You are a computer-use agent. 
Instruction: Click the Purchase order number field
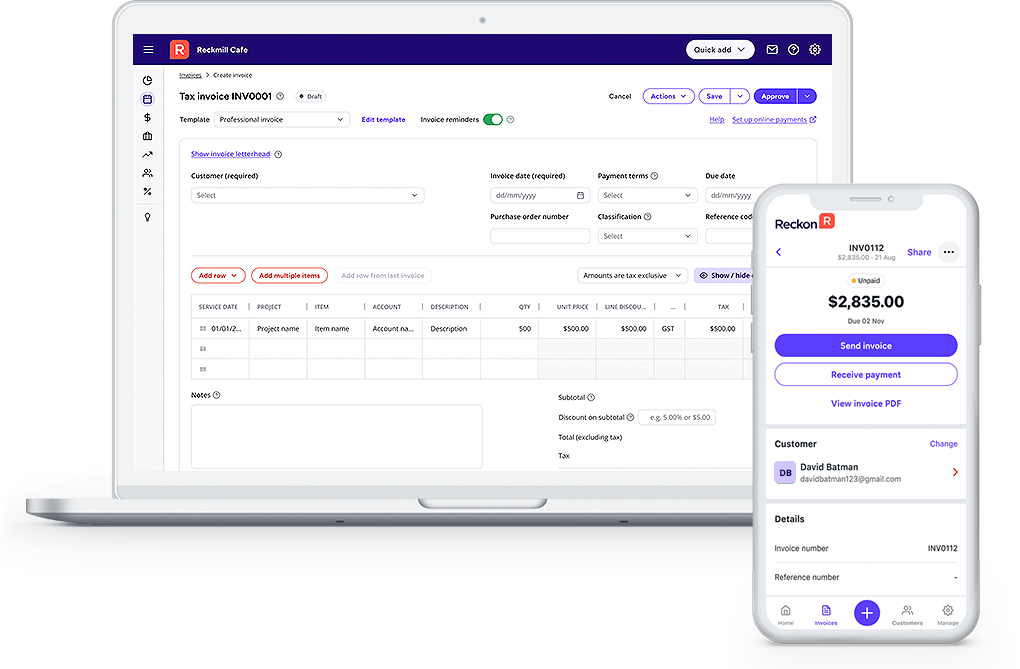(x=540, y=236)
